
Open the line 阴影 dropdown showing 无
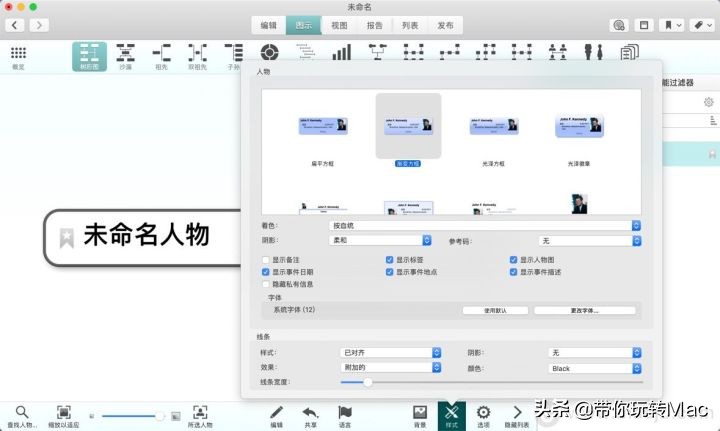point(595,353)
